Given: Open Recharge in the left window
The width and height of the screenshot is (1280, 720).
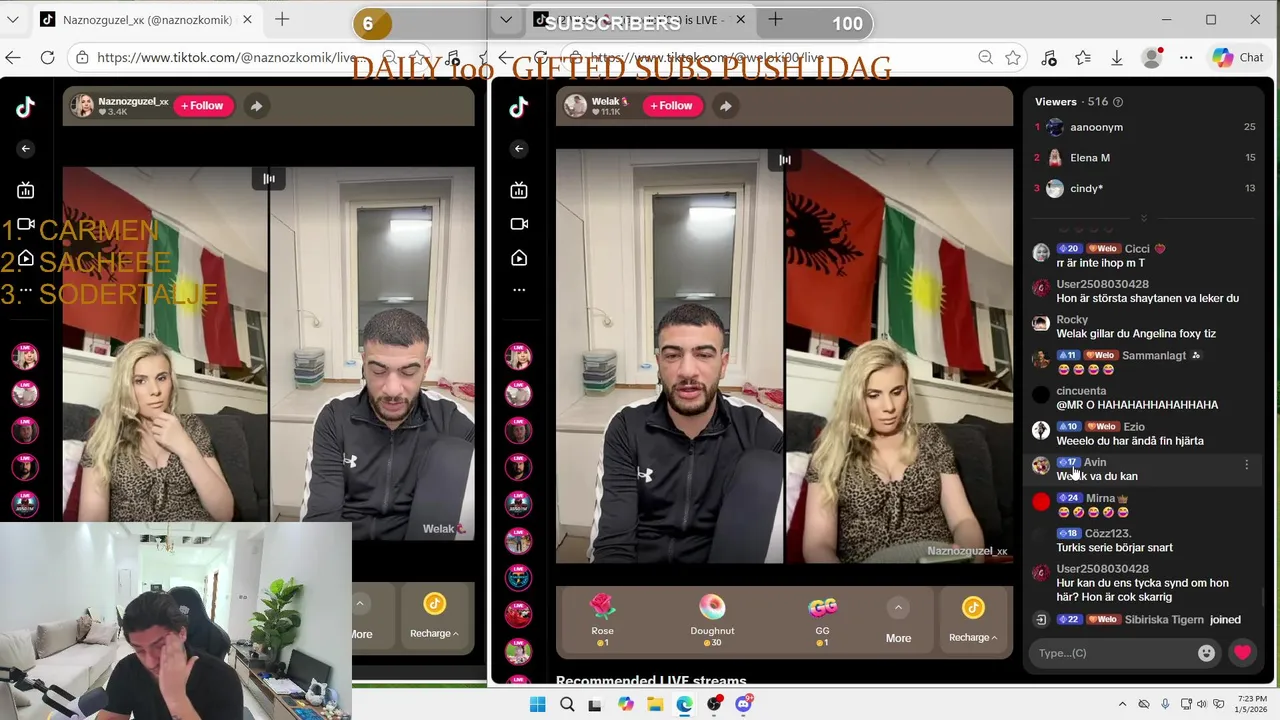Looking at the screenshot, I should pyautogui.click(x=434, y=614).
